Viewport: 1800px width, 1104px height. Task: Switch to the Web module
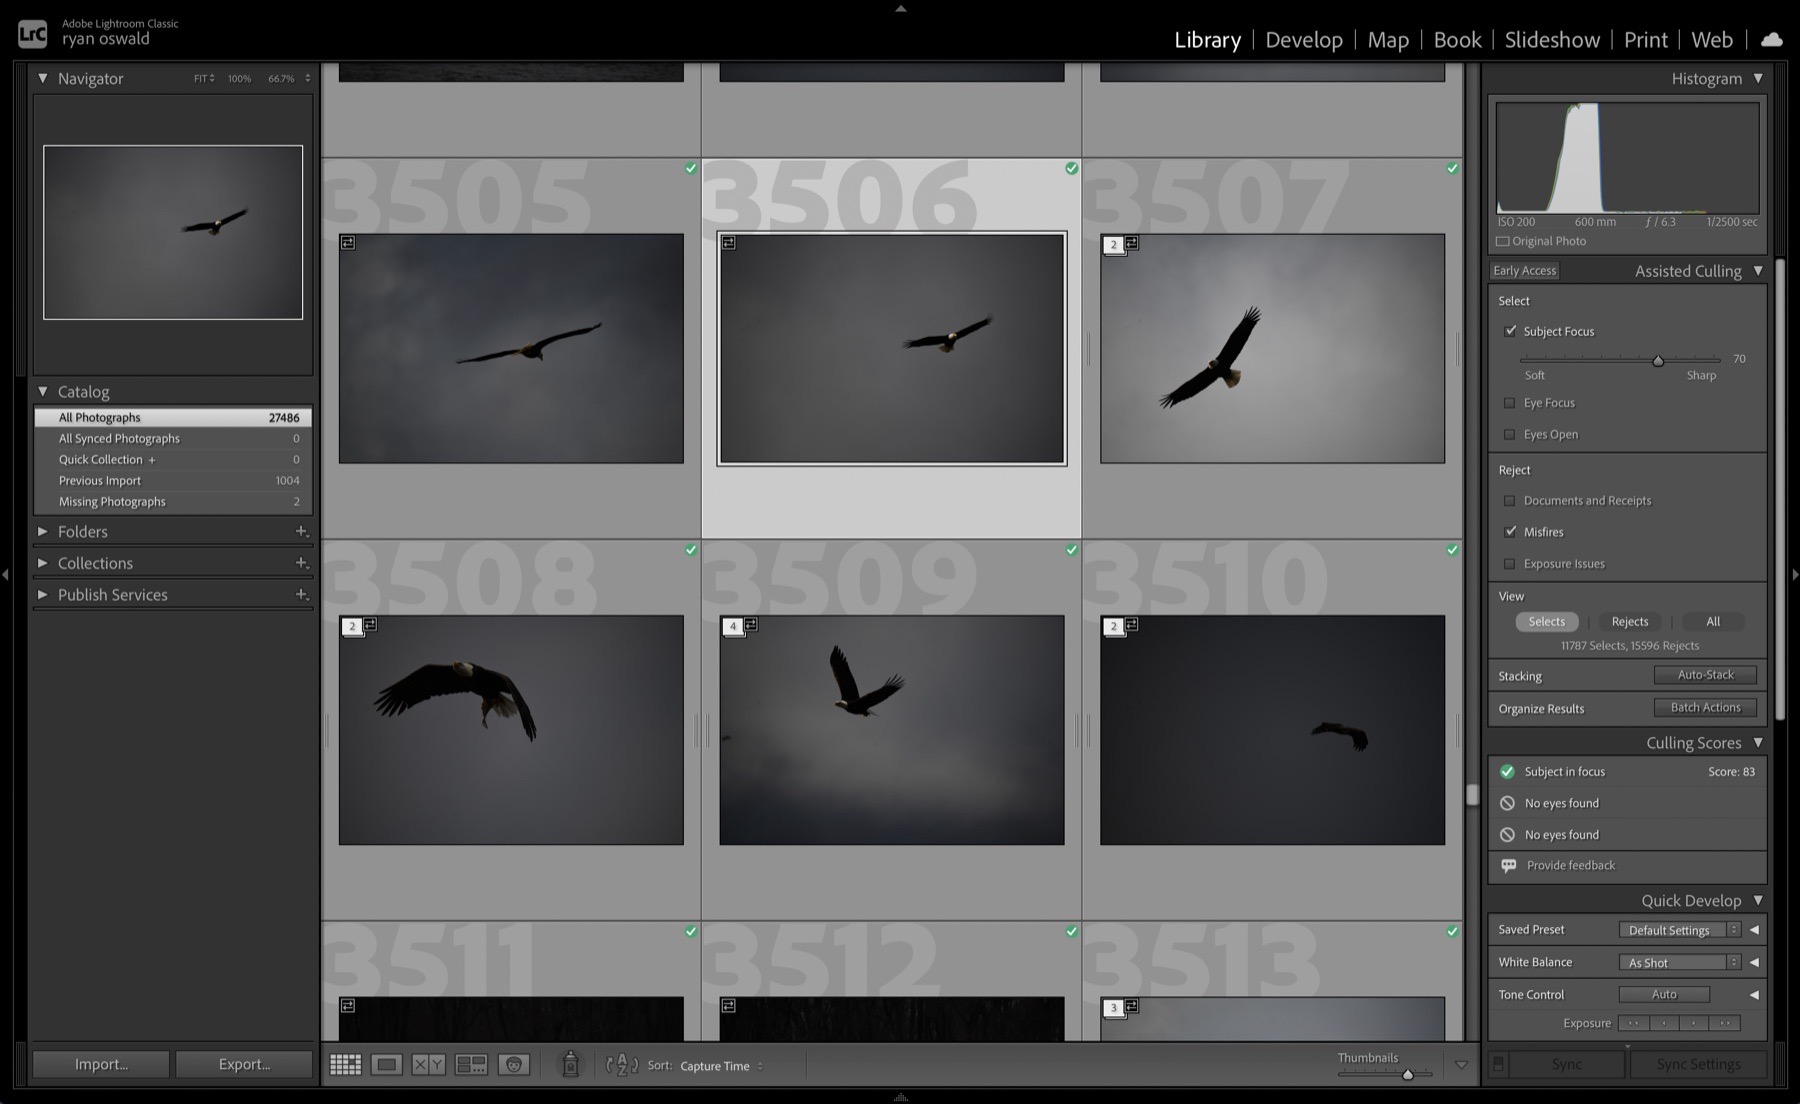[1711, 40]
